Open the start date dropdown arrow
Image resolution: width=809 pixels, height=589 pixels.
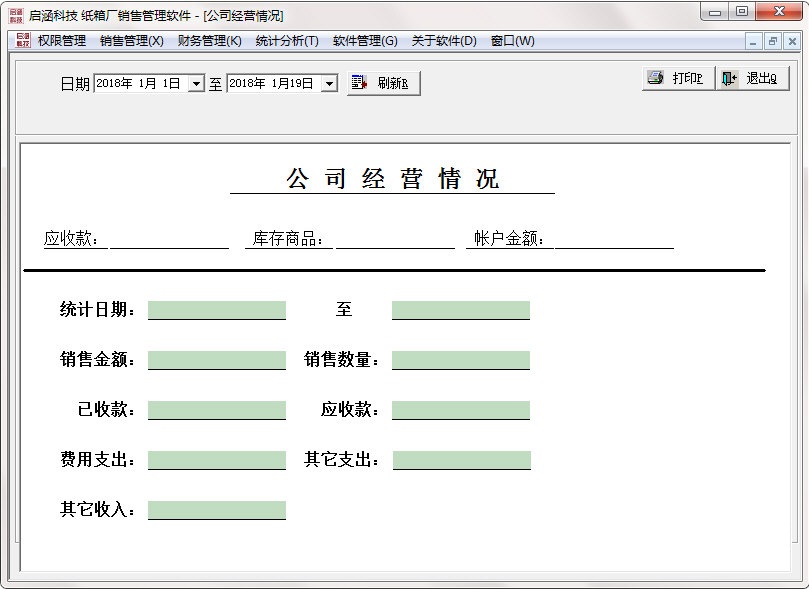coord(196,83)
